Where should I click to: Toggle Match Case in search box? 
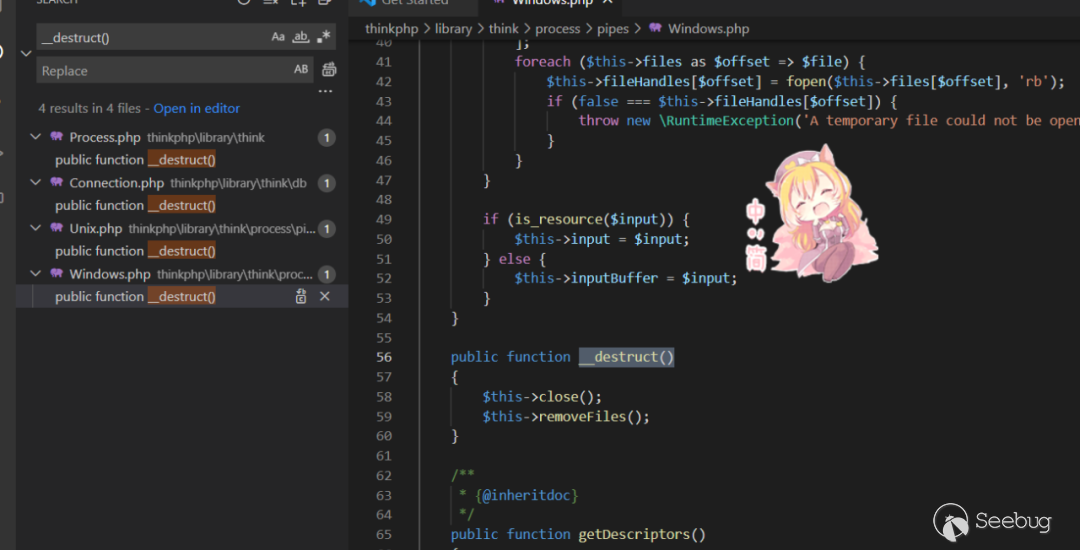click(278, 37)
